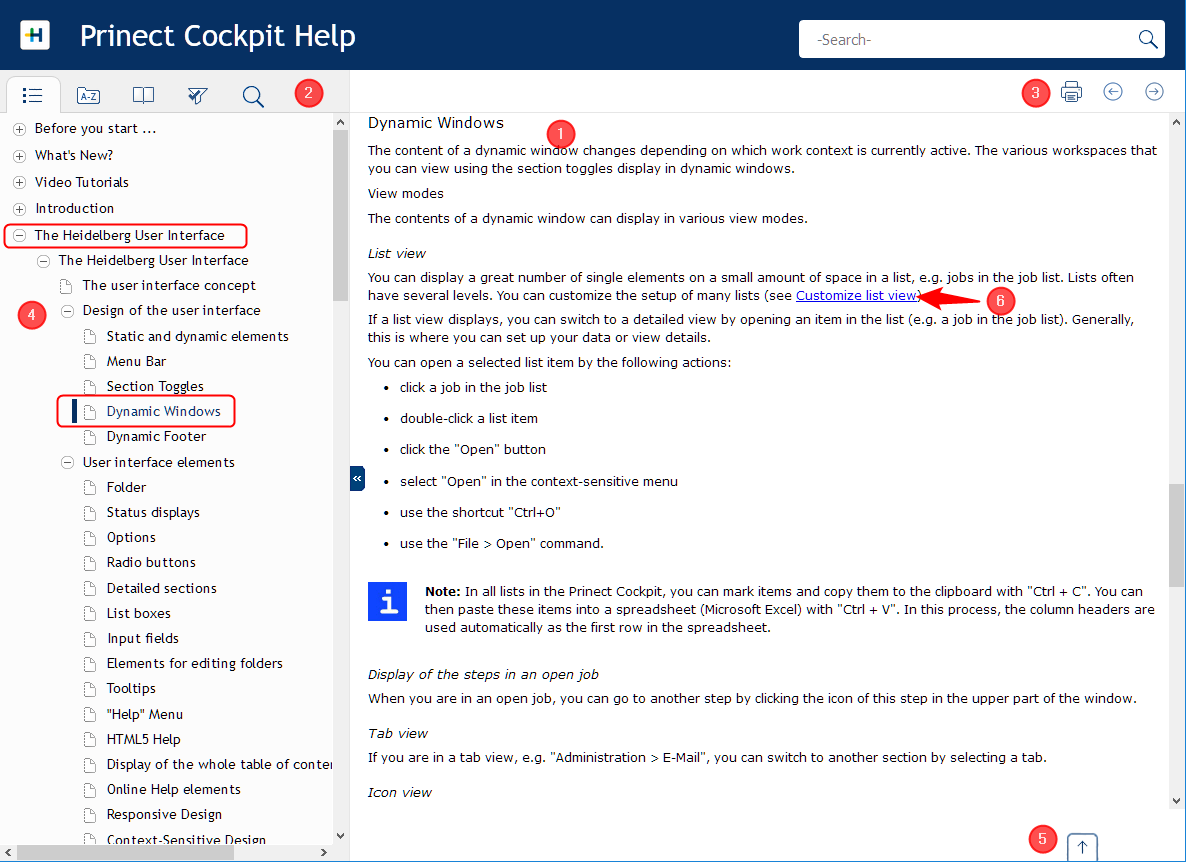The width and height of the screenshot is (1186, 862).
Task: Click the sidebar horizontal scrollbar
Action: point(170,852)
